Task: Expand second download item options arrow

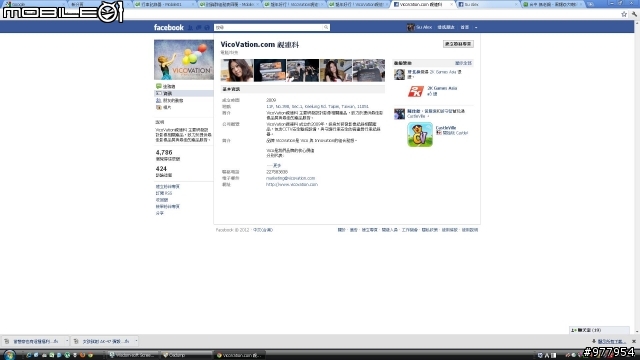Action: click(x=136, y=341)
